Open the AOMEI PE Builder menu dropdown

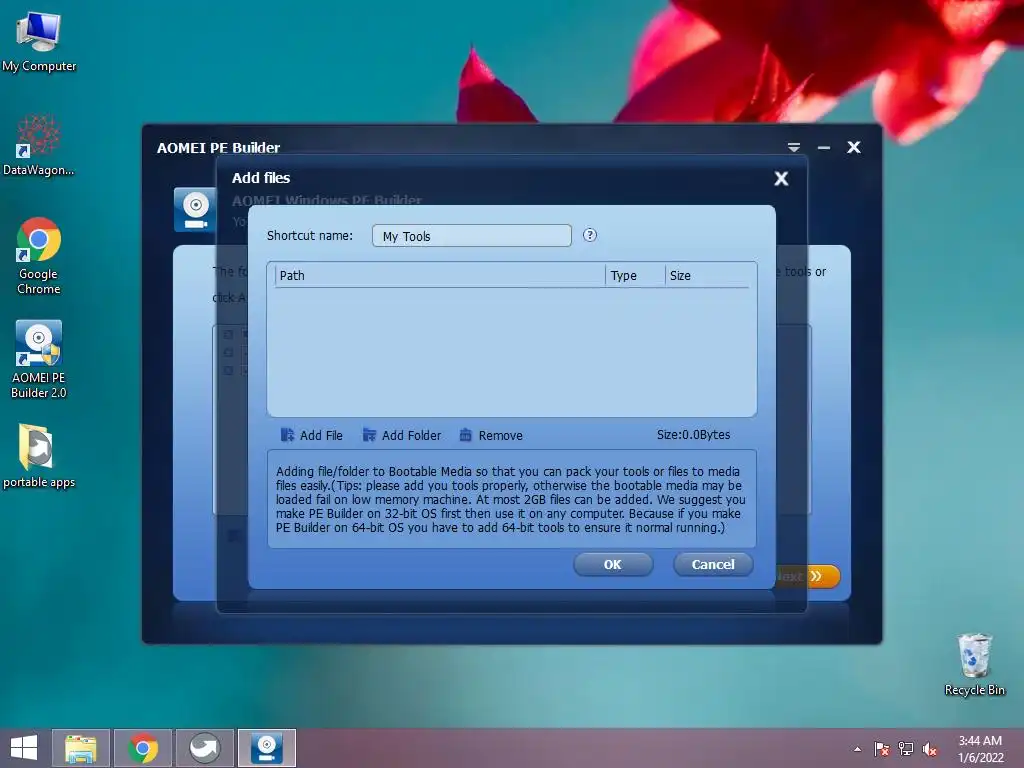tap(793, 148)
